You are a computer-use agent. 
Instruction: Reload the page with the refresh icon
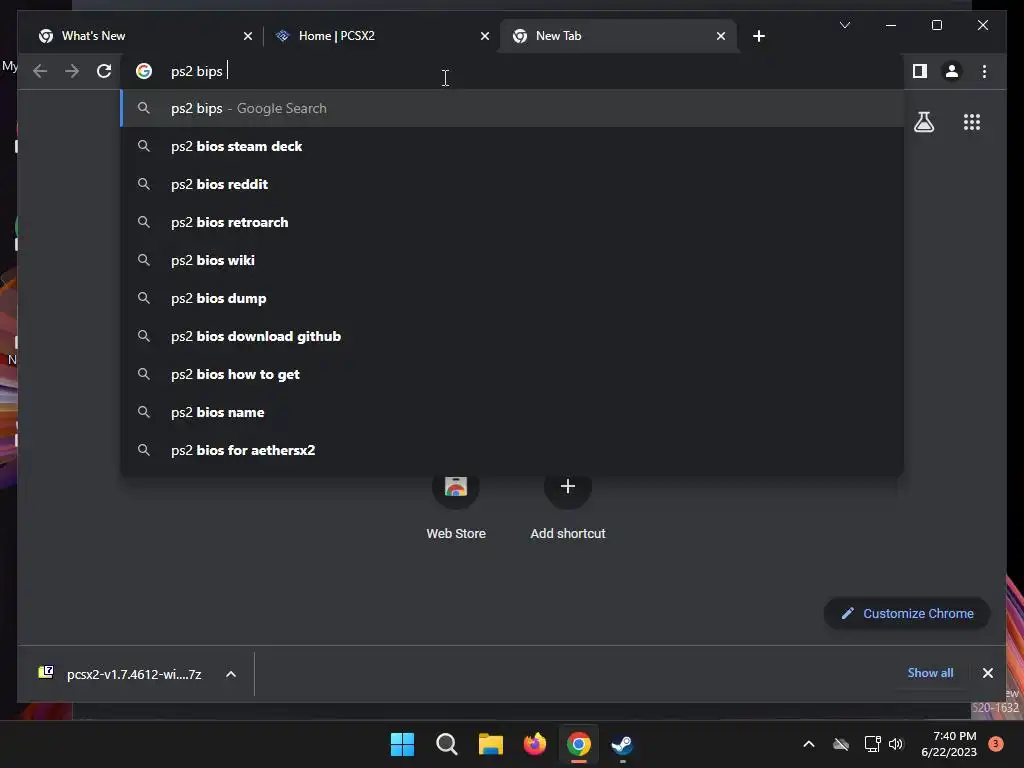coord(104,71)
